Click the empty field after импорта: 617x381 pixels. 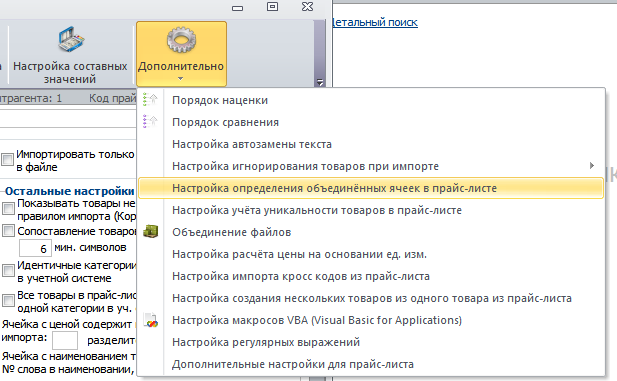65,340
